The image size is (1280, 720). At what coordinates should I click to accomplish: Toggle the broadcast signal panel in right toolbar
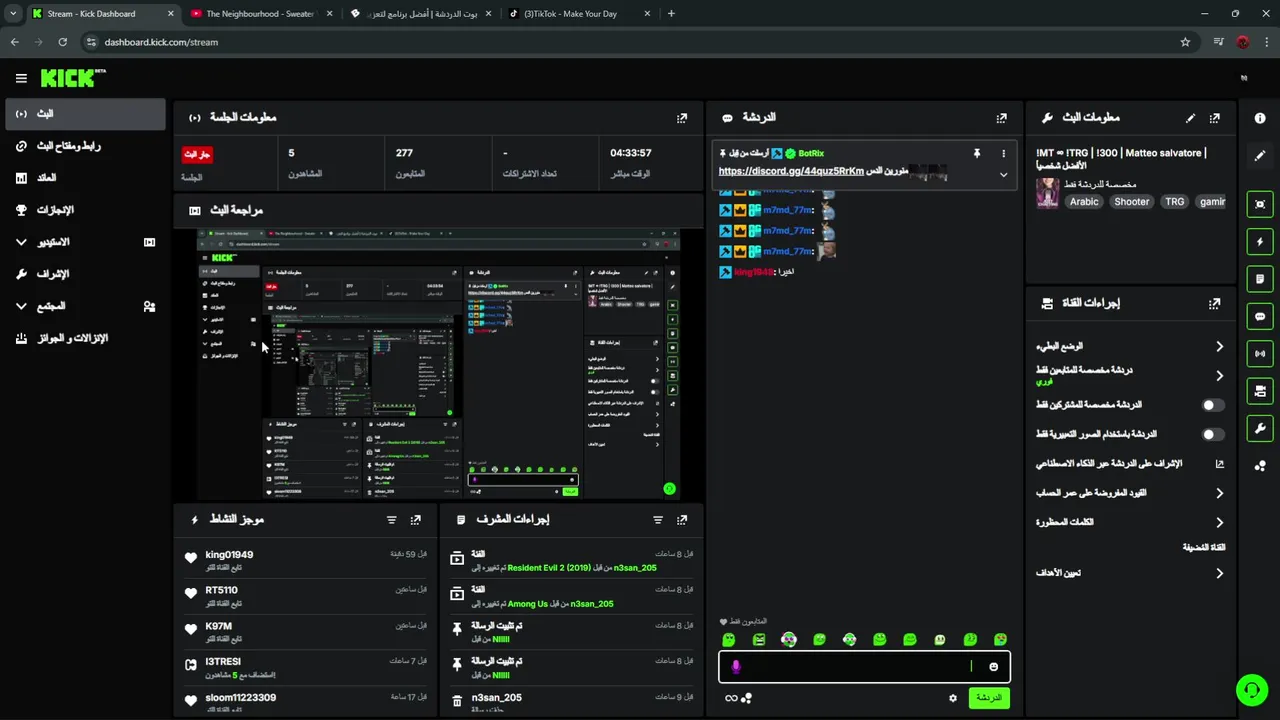click(1260, 353)
